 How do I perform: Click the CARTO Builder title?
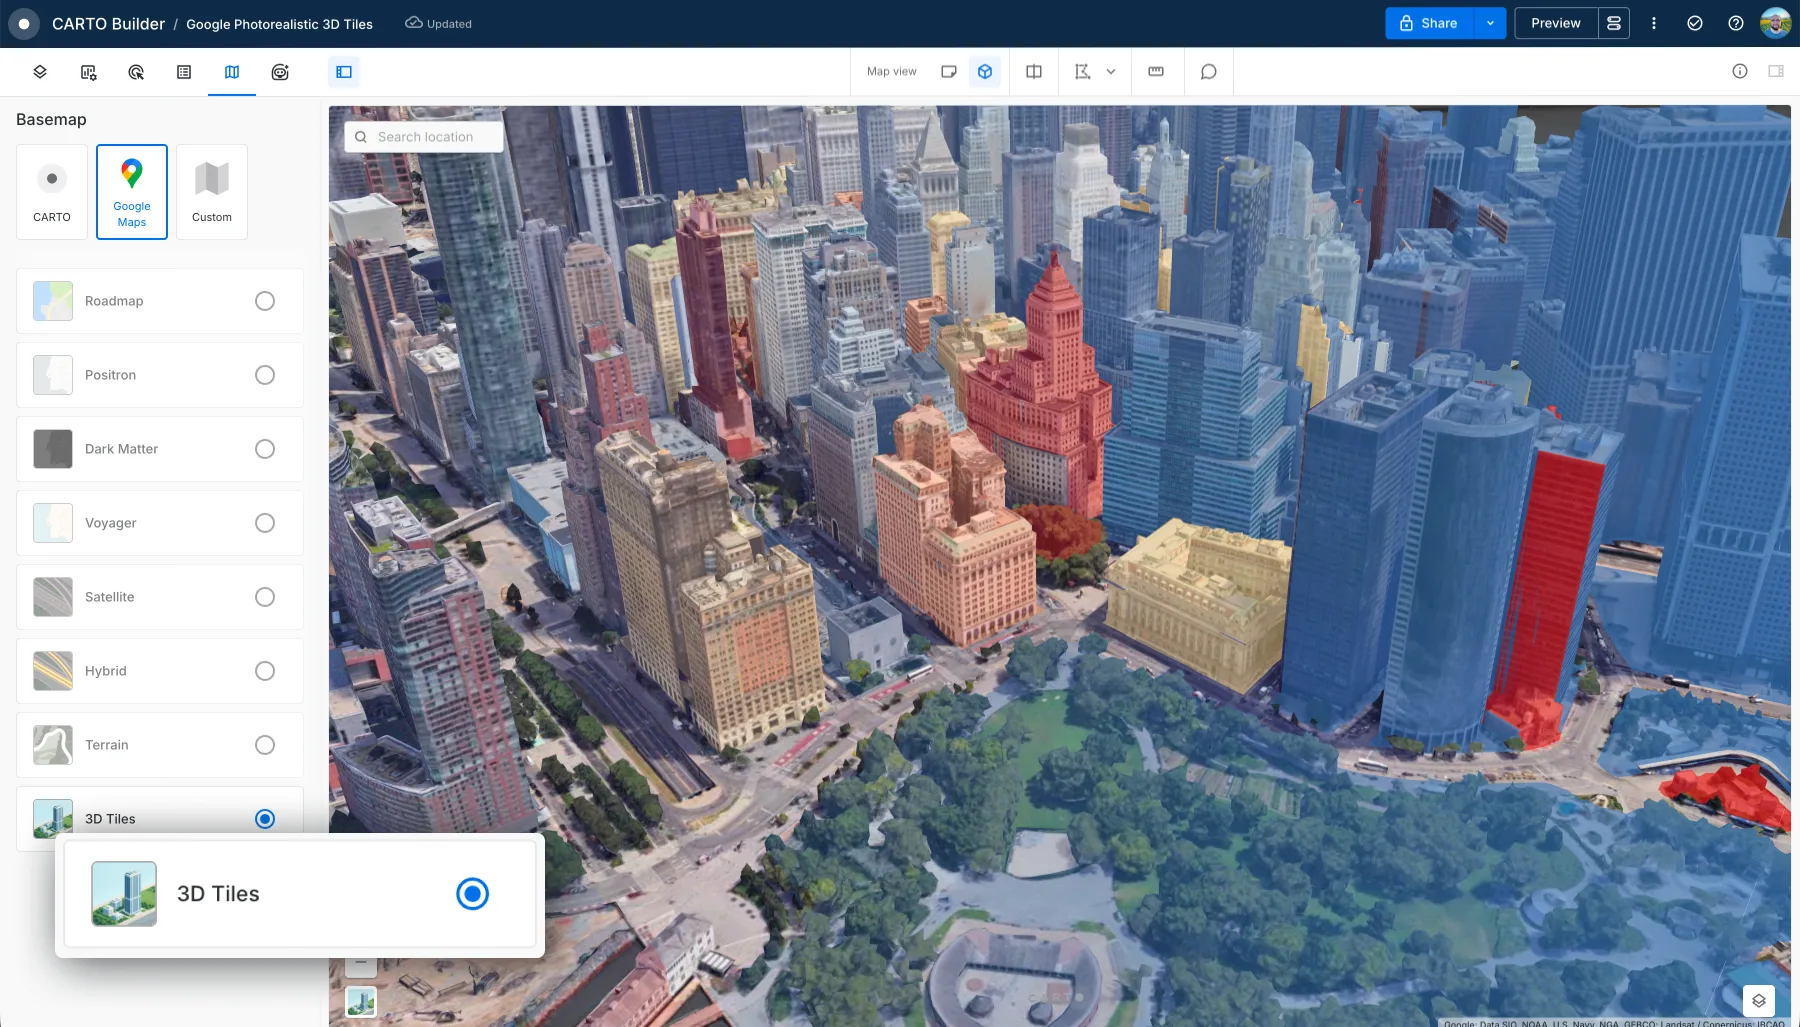pyautogui.click(x=108, y=23)
